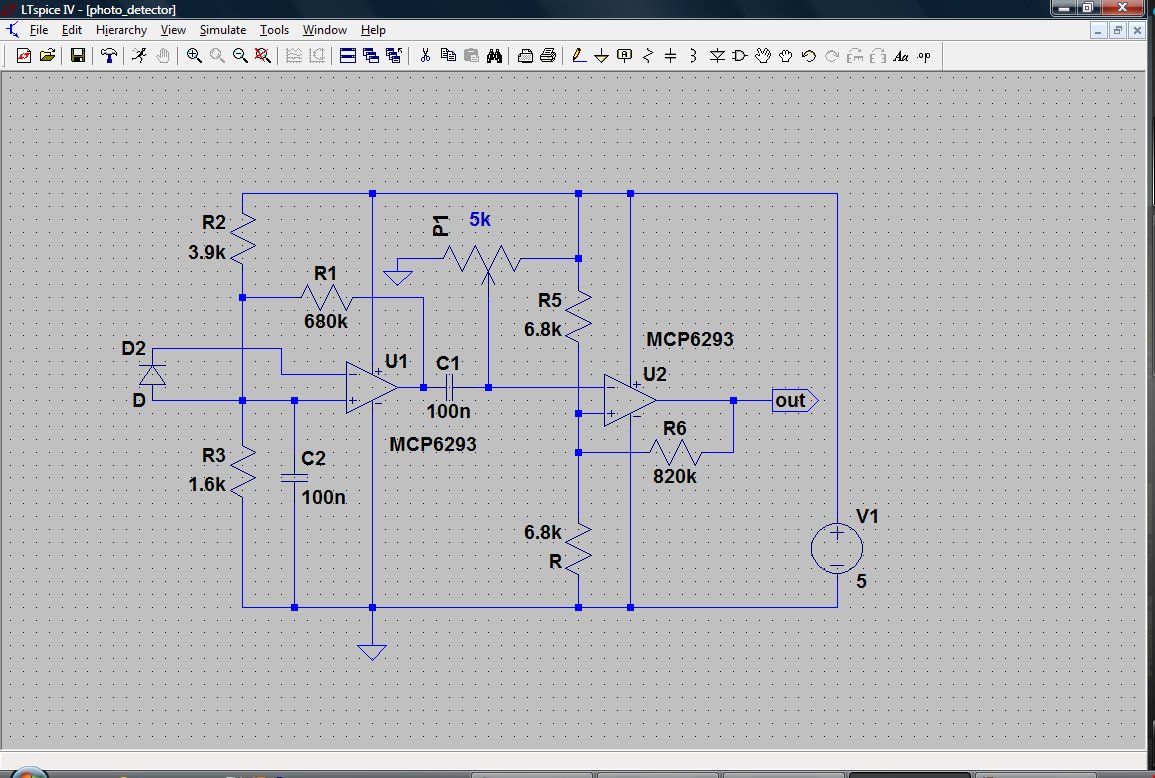Image resolution: width=1155 pixels, height=778 pixels.
Task: Select the Move hand tool
Action: coord(762,55)
